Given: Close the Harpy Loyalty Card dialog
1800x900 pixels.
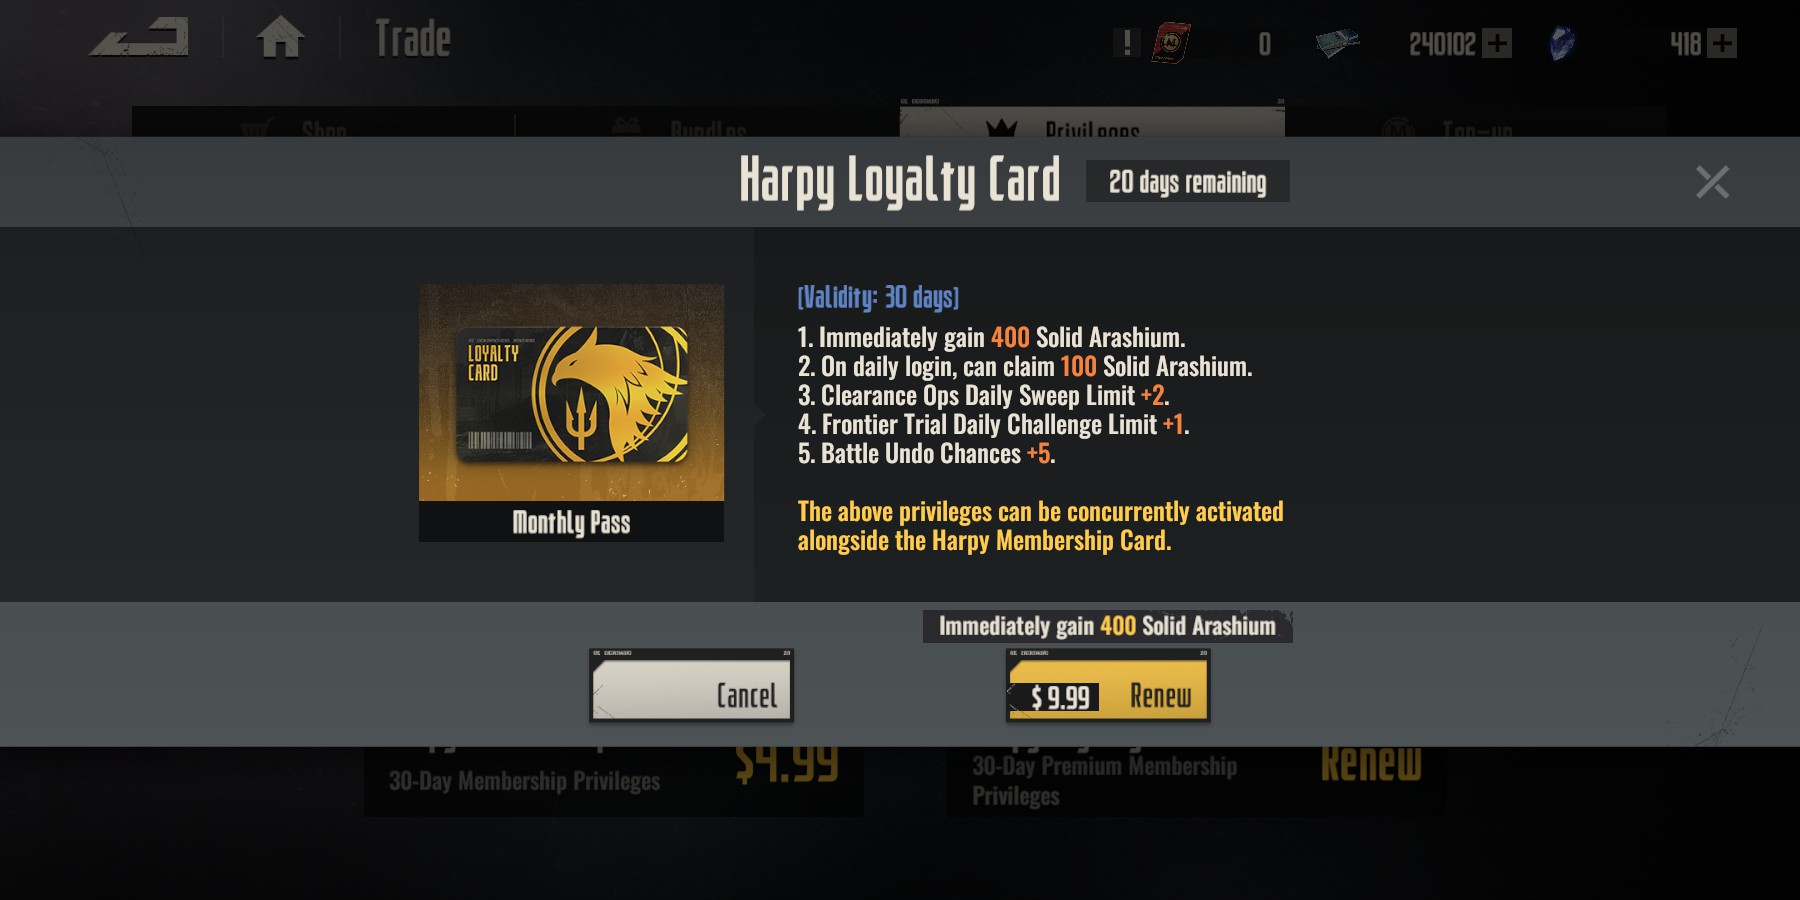Looking at the screenshot, I should click(1712, 182).
